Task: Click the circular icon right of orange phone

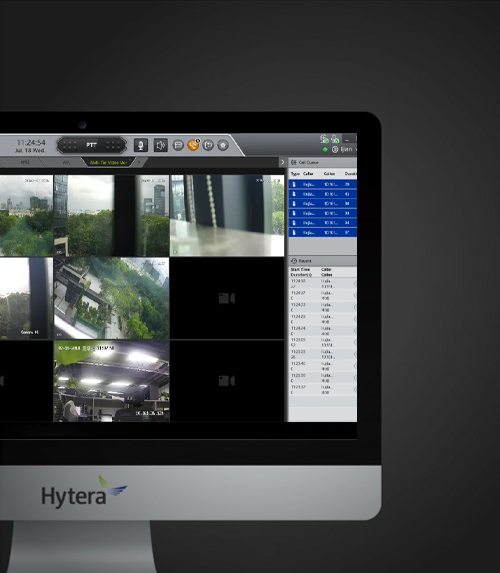Action: [208, 145]
